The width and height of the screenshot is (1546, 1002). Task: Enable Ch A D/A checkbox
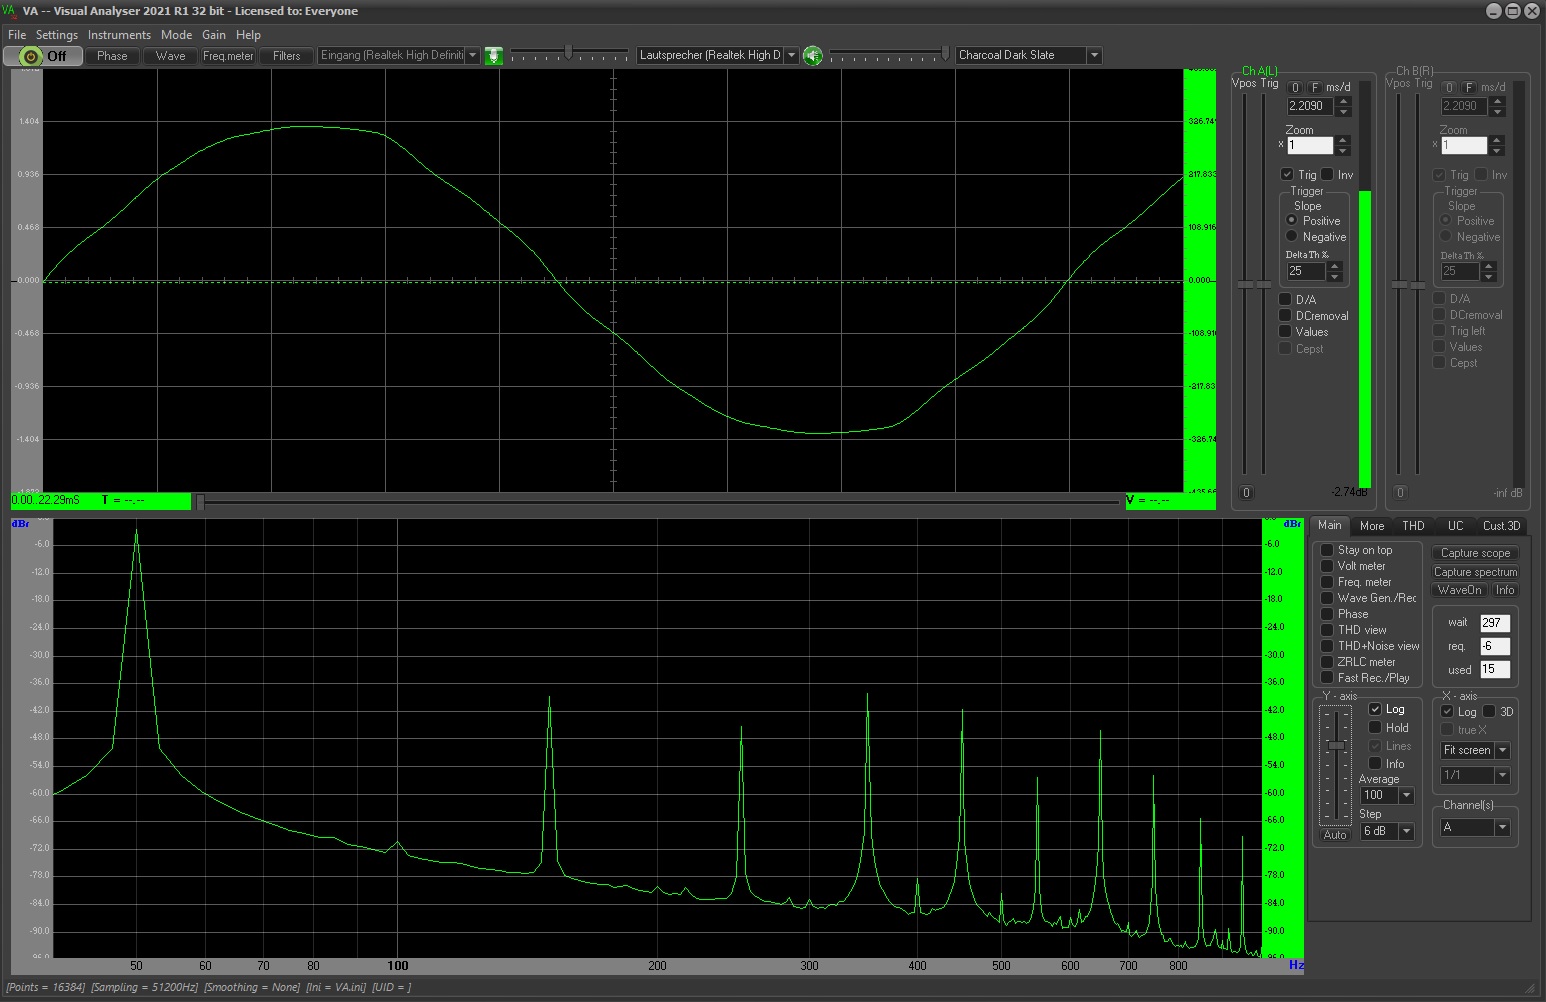click(1285, 299)
